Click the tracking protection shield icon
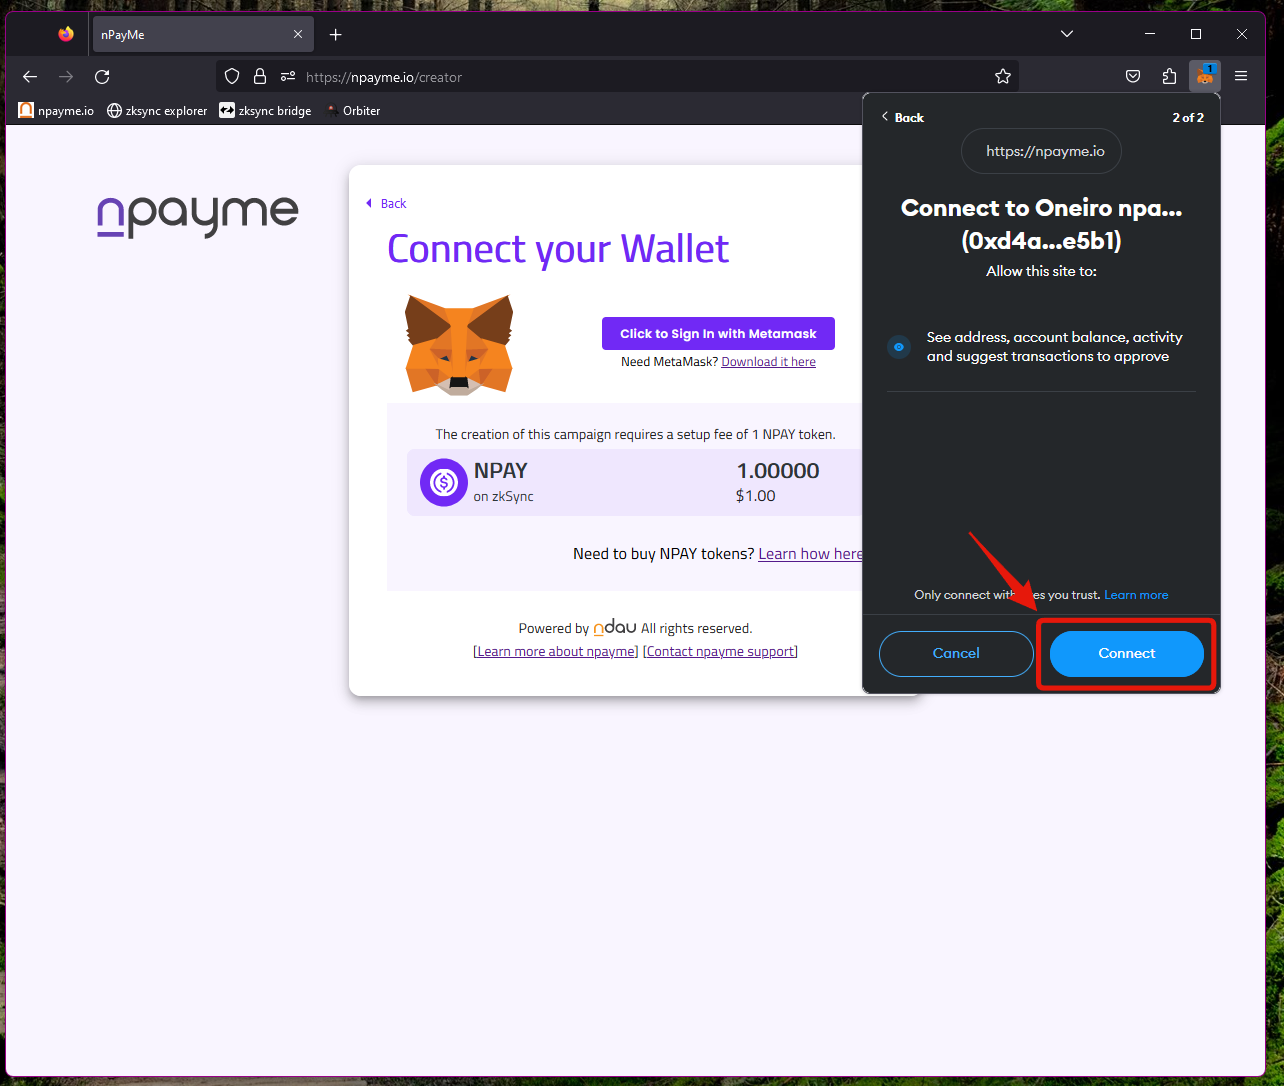 (232, 76)
